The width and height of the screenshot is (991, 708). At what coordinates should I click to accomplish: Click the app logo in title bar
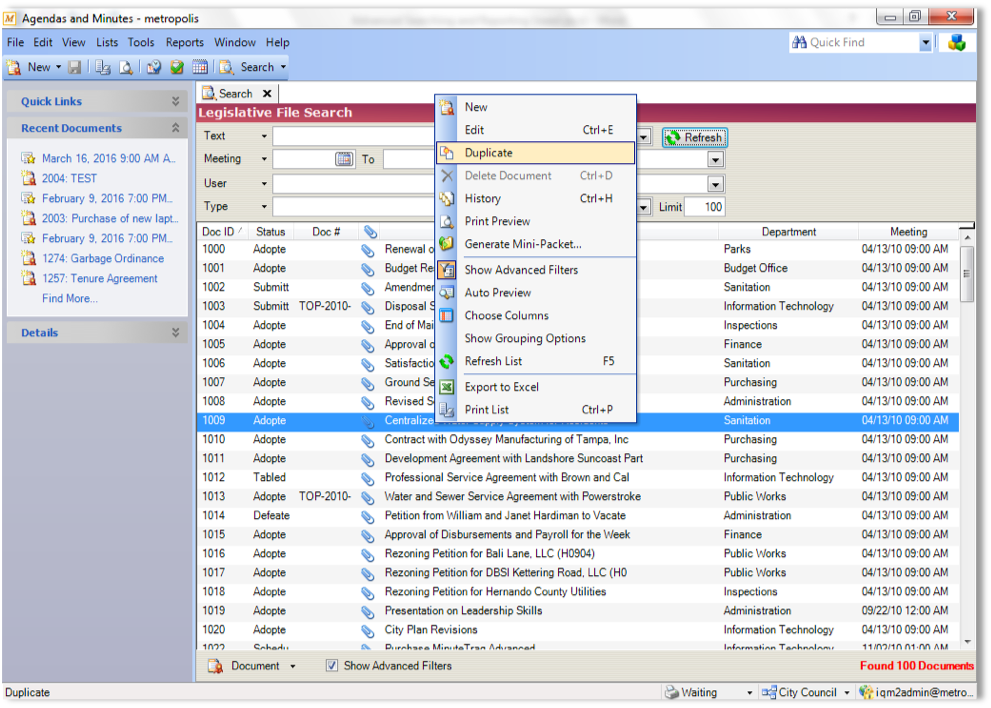[x=10, y=18]
